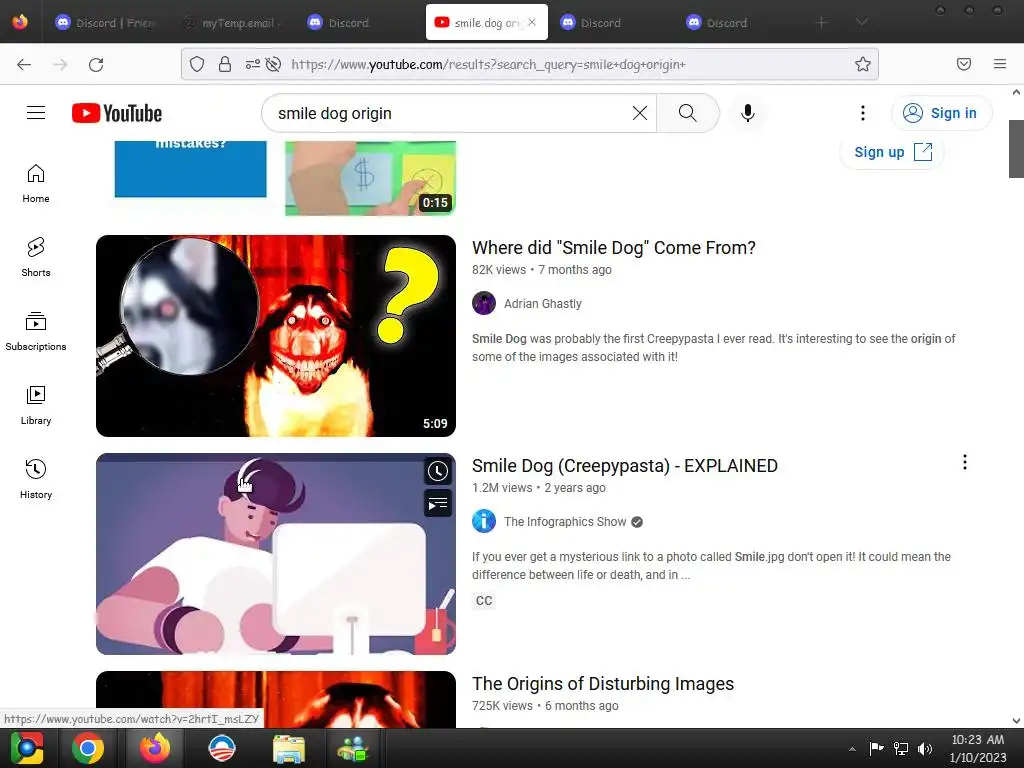Click the Infographics Show video thumbnail
The image size is (1024, 768).
(276, 554)
